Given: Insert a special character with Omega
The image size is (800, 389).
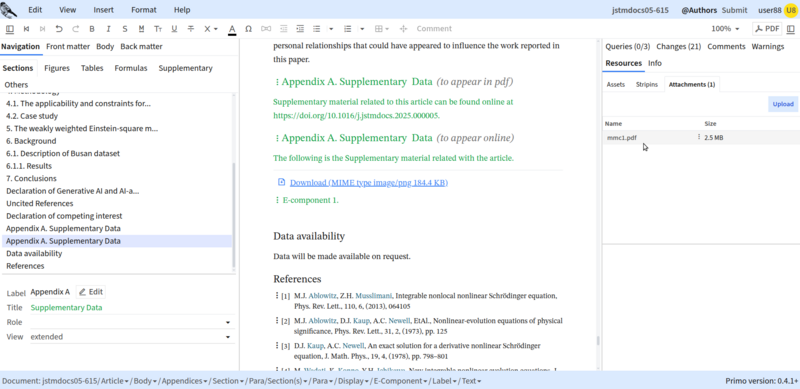Looking at the screenshot, I should point(248,29).
